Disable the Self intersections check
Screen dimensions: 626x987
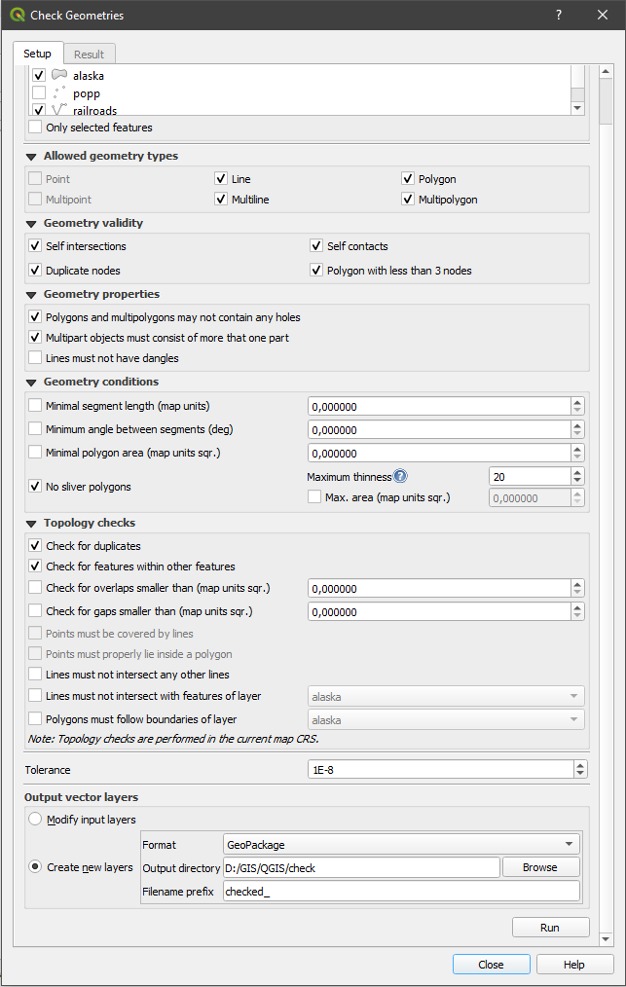pos(35,246)
